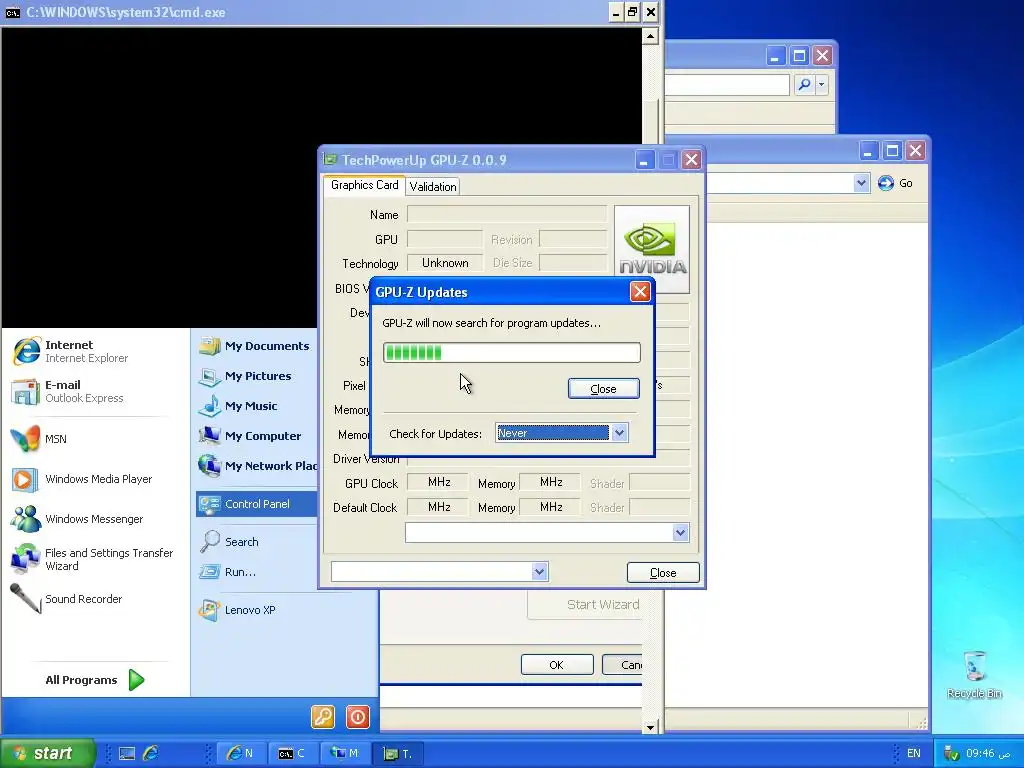This screenshot has height=768, width=1024.
Task: Expand search options arrow beside magnifier
Action: [x=822, y=84]
